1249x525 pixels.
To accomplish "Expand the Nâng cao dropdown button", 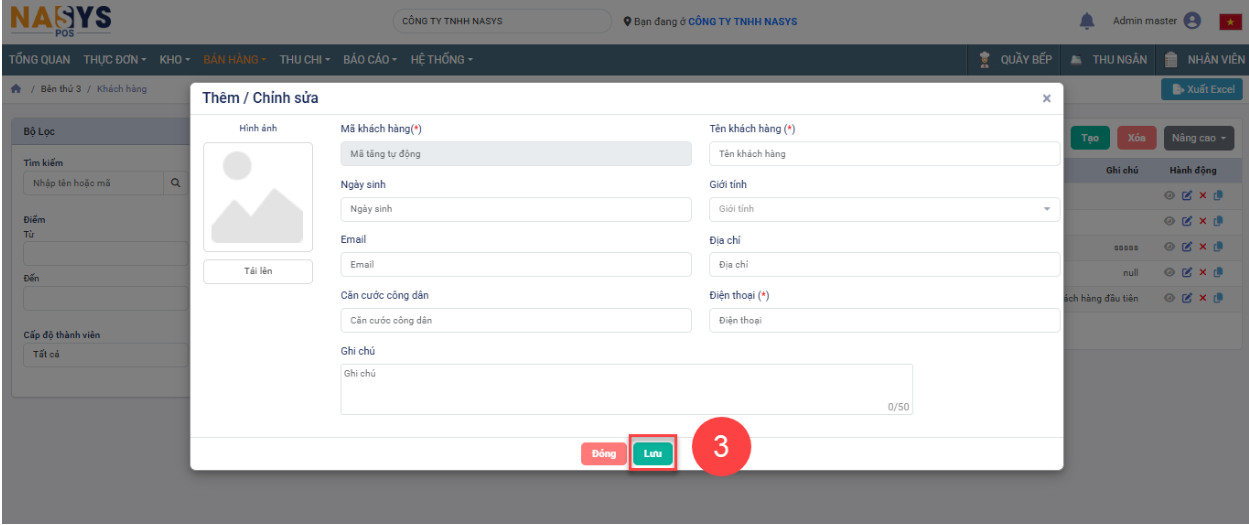I will click(x=1201, y=138).
